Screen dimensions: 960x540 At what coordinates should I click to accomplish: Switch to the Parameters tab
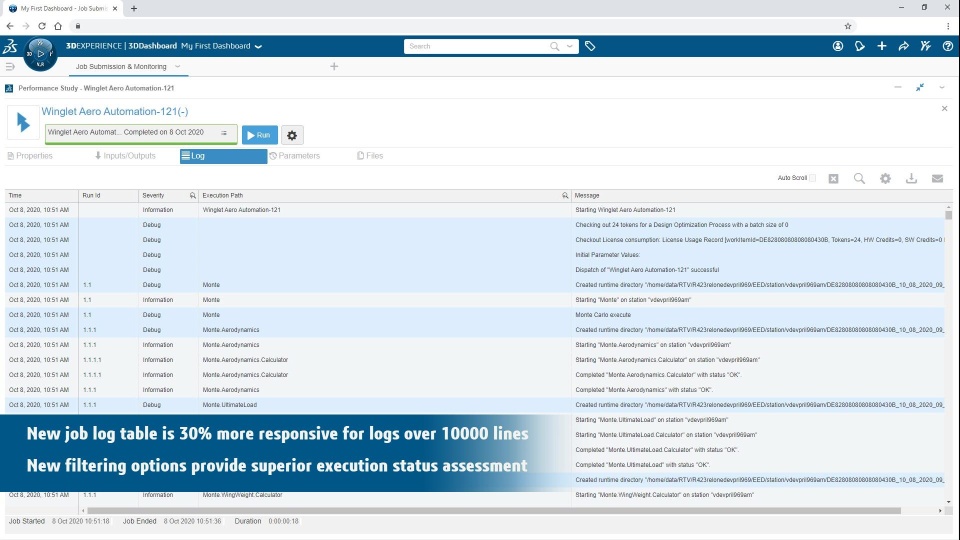pos(294,156)
